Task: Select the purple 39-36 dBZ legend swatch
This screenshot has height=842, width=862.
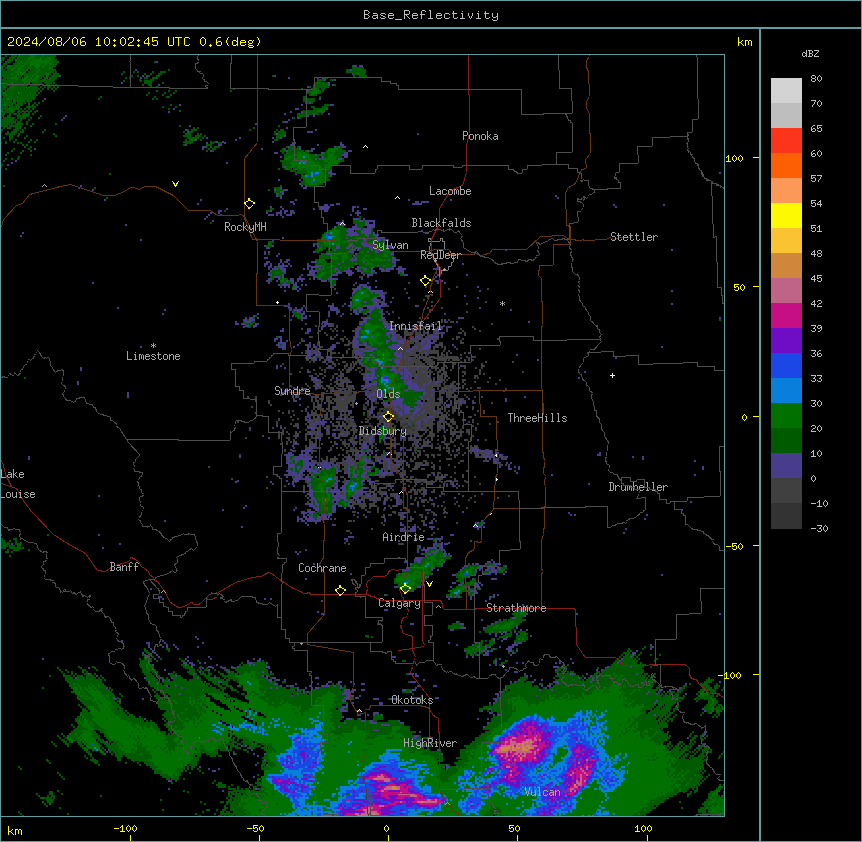Action: (x=786, y=341)
